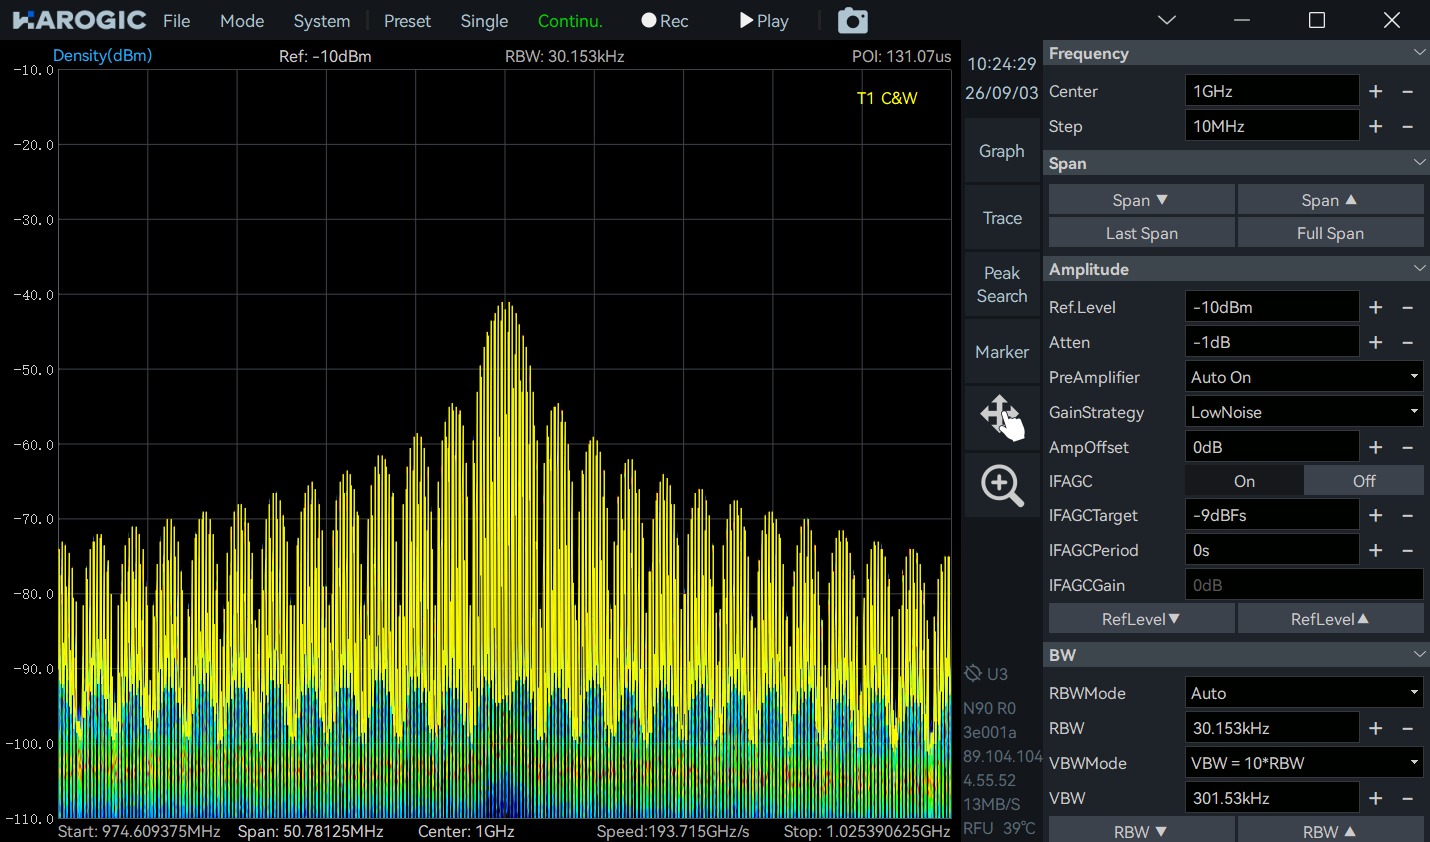Increase Ref.Level with plus button
Screen dimensions: 1430x842
click(1376, 307)
